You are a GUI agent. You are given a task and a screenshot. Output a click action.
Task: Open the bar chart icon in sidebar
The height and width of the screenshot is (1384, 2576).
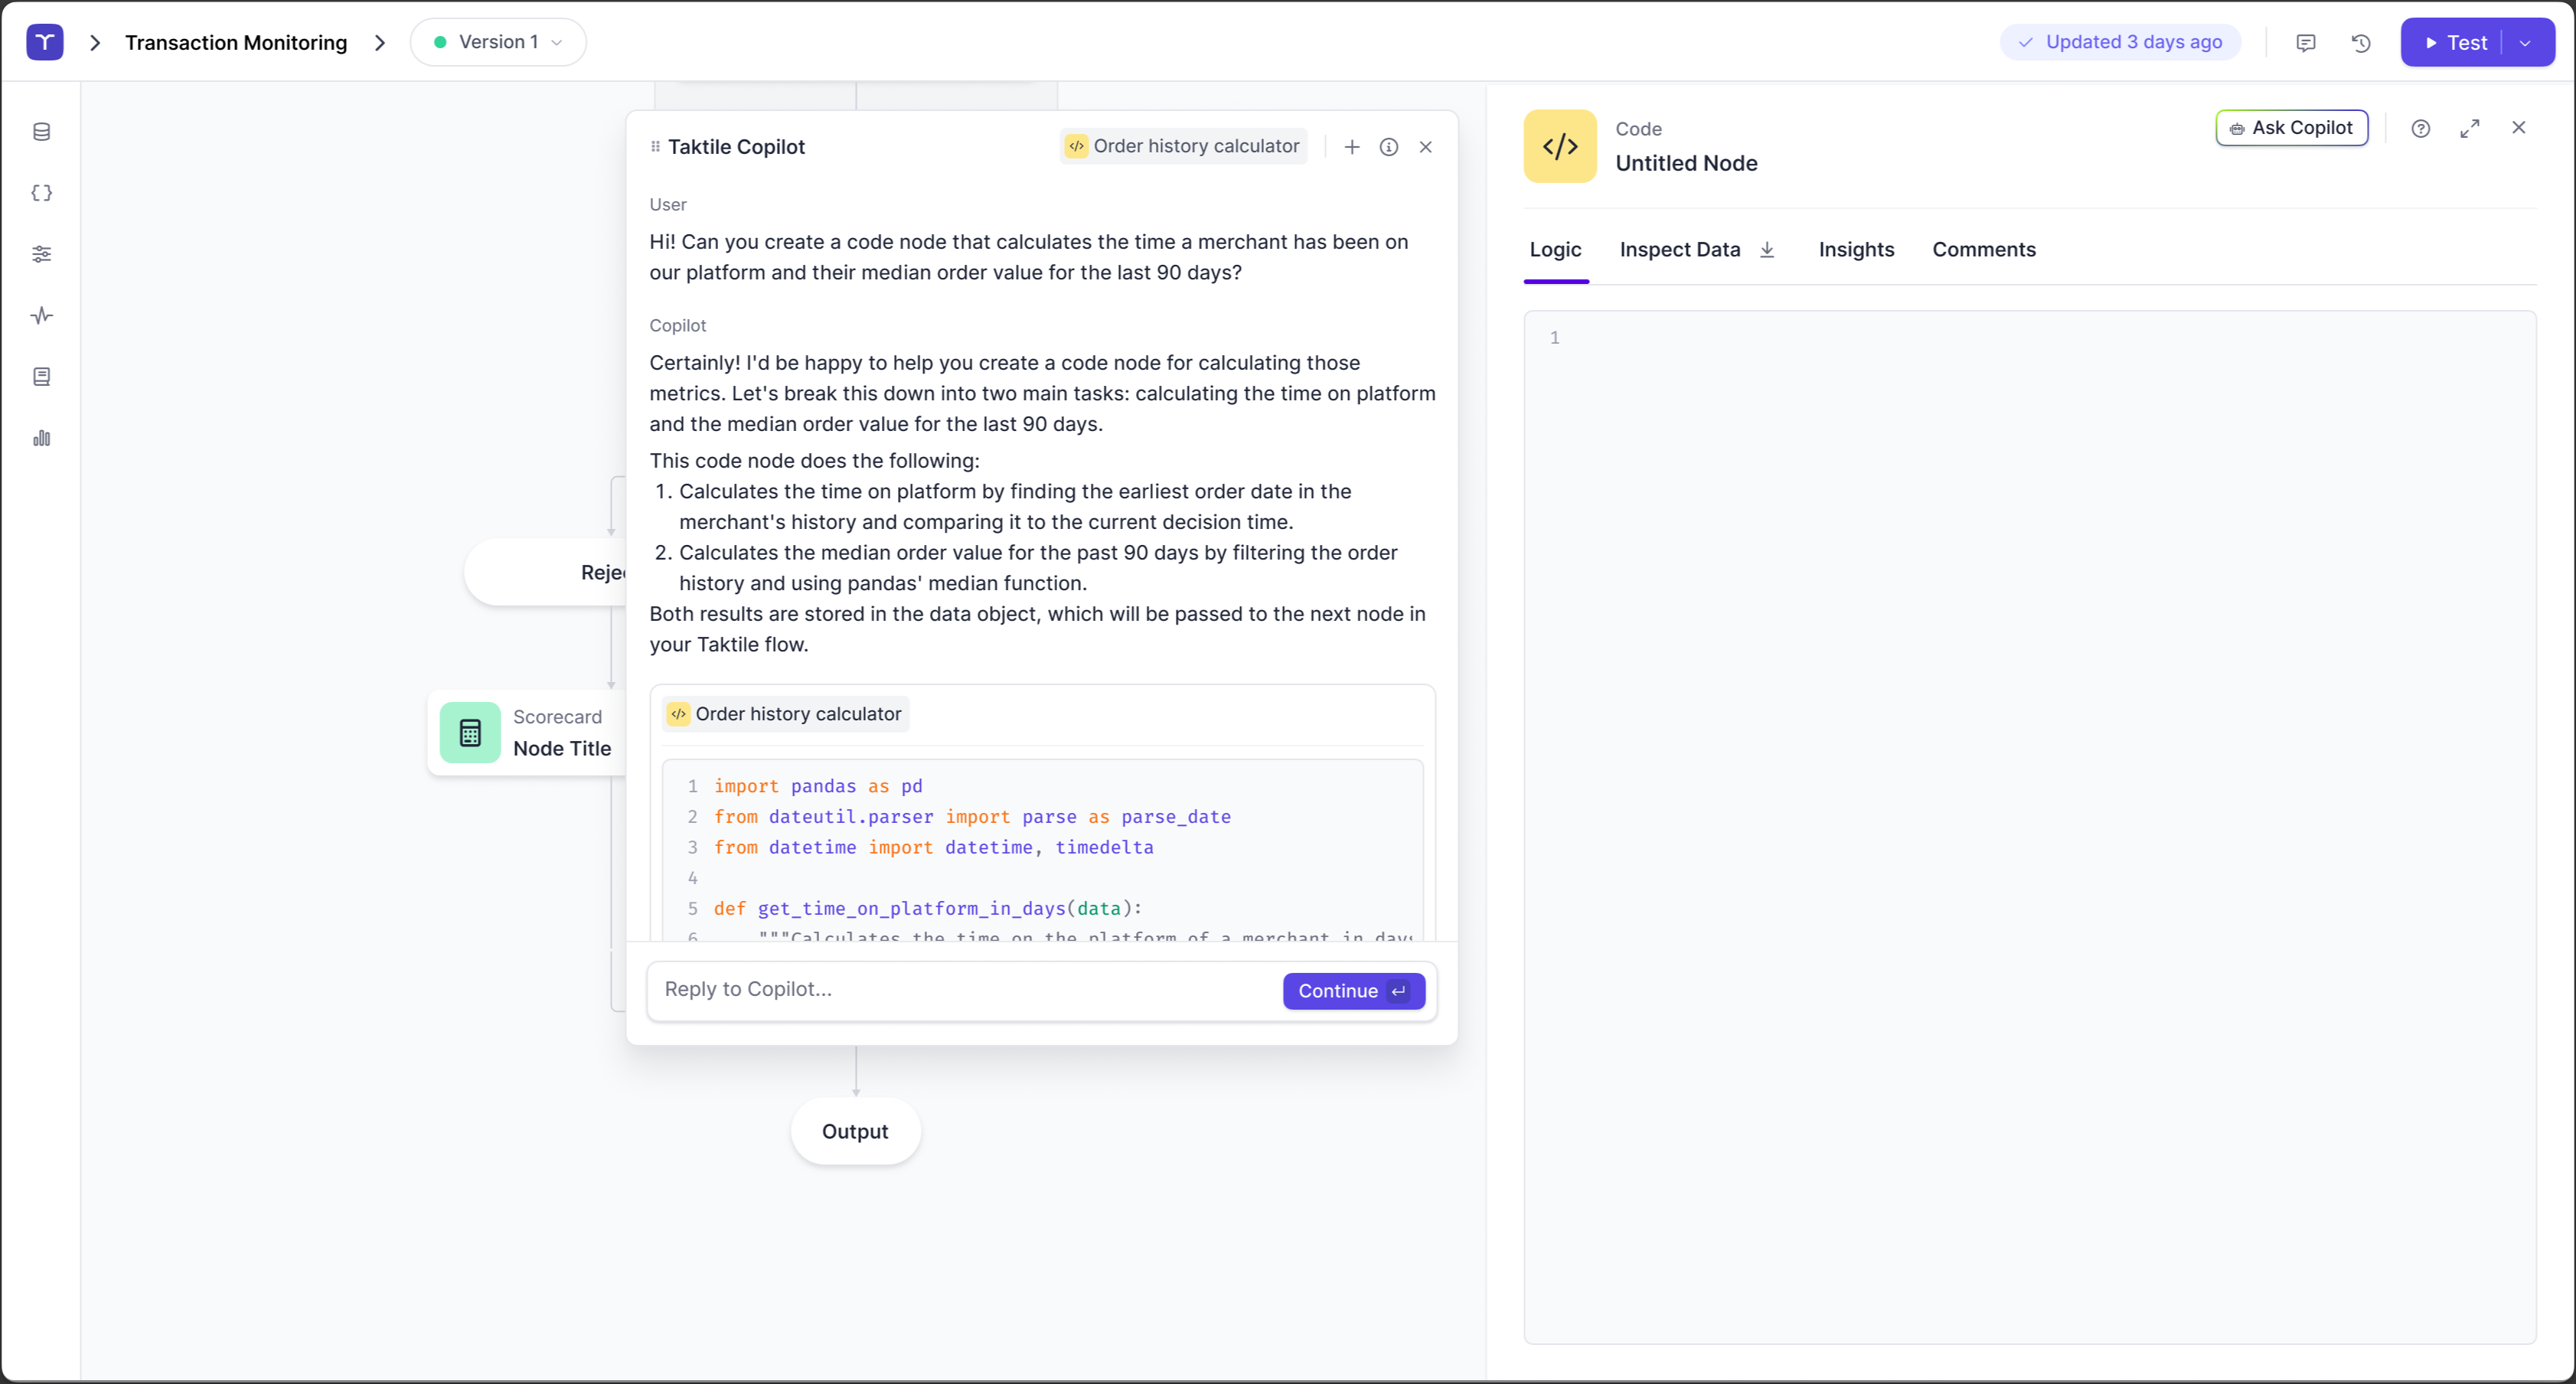pyautogui.click(x=42, y=438)
